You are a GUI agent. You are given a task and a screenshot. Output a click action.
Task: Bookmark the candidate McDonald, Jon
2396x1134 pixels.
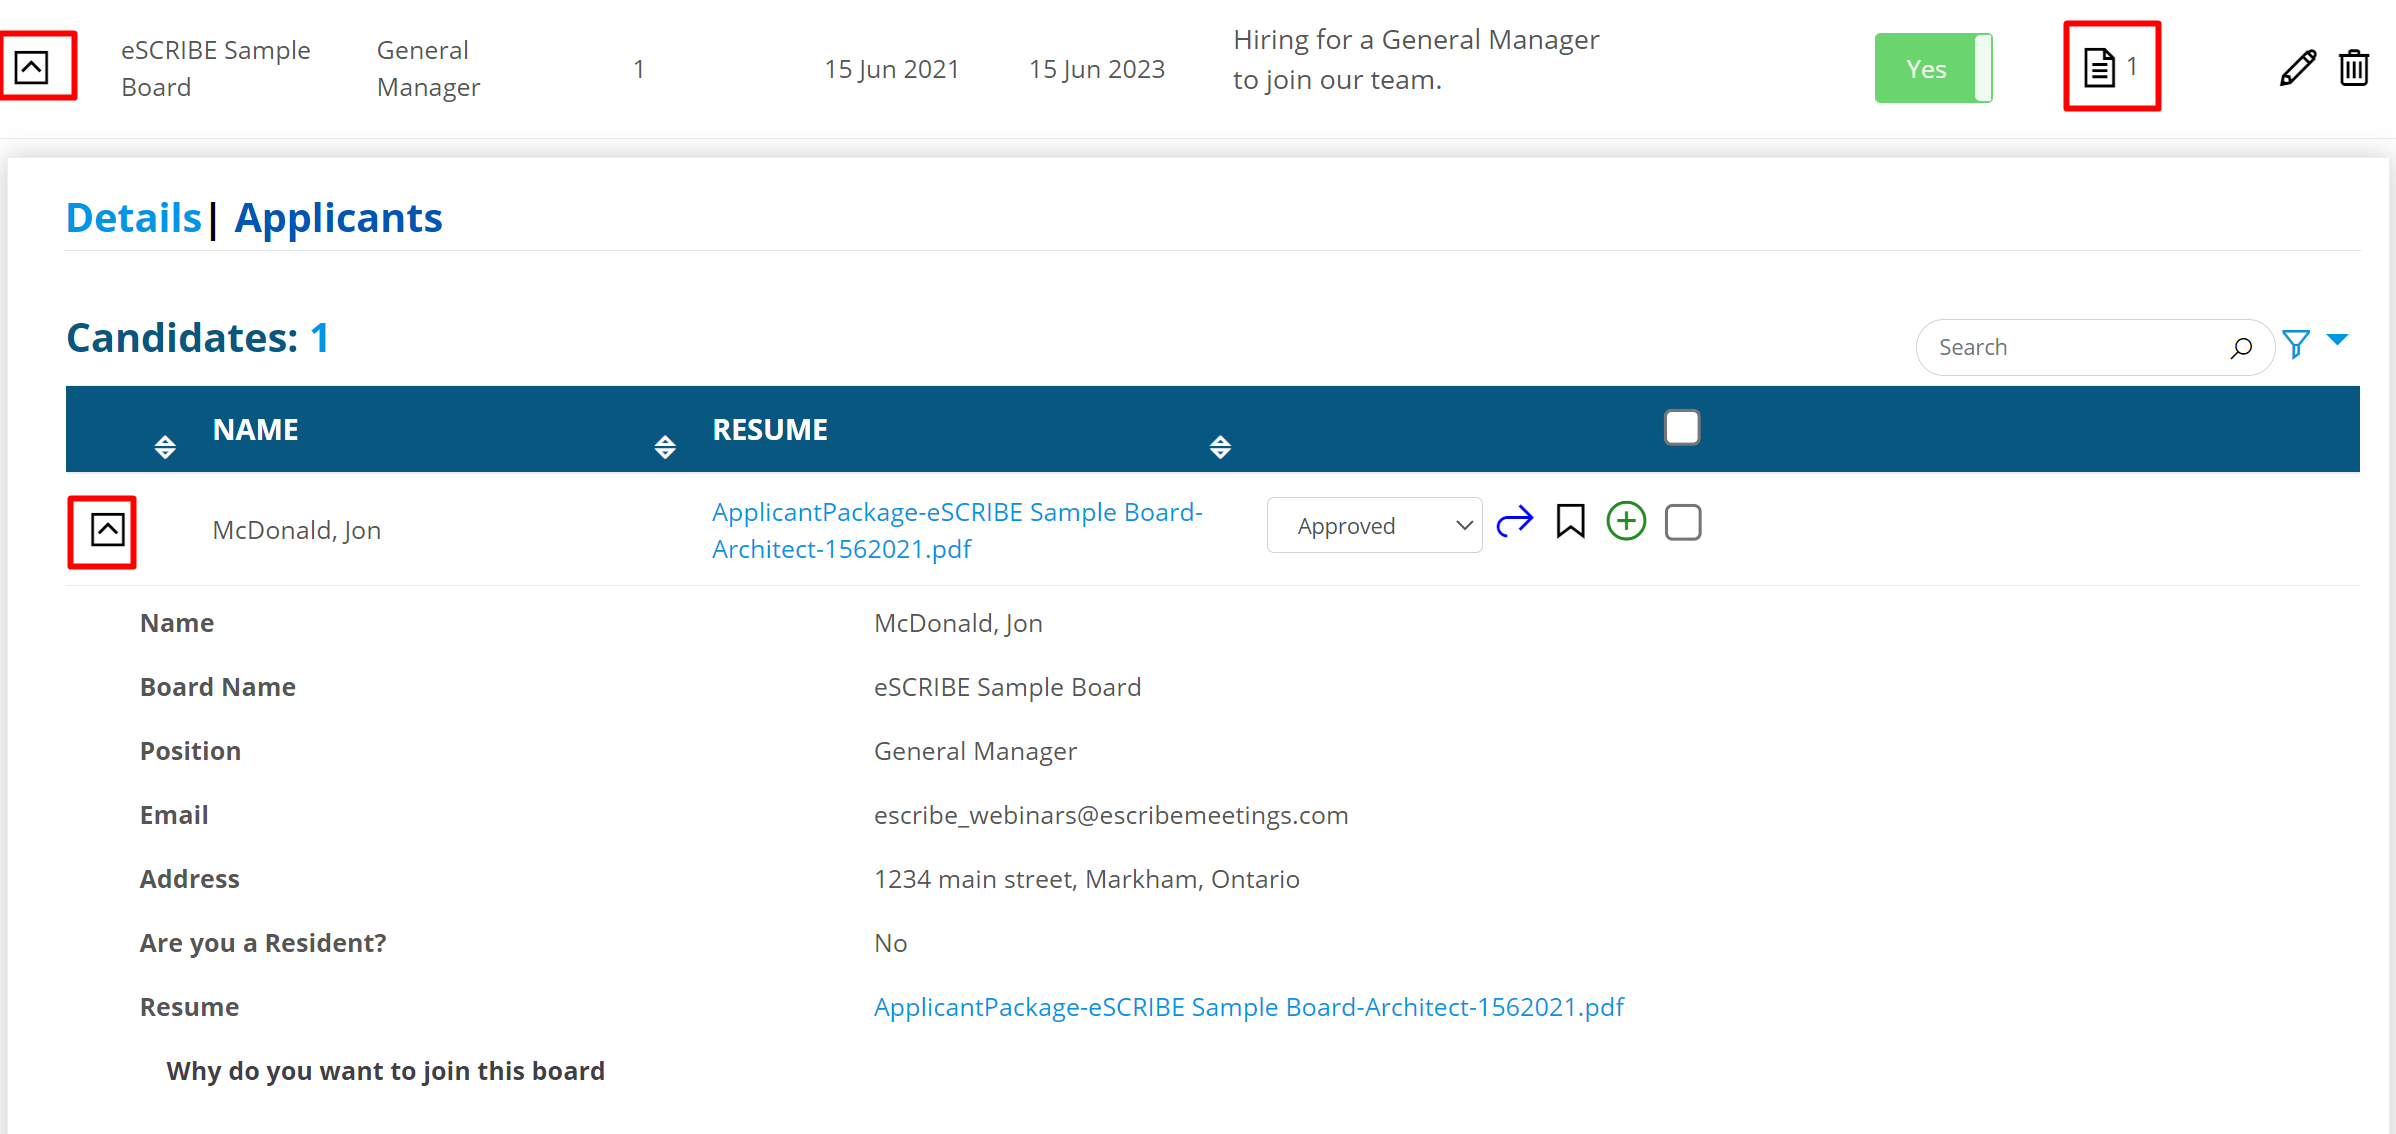pos(1570,522)
